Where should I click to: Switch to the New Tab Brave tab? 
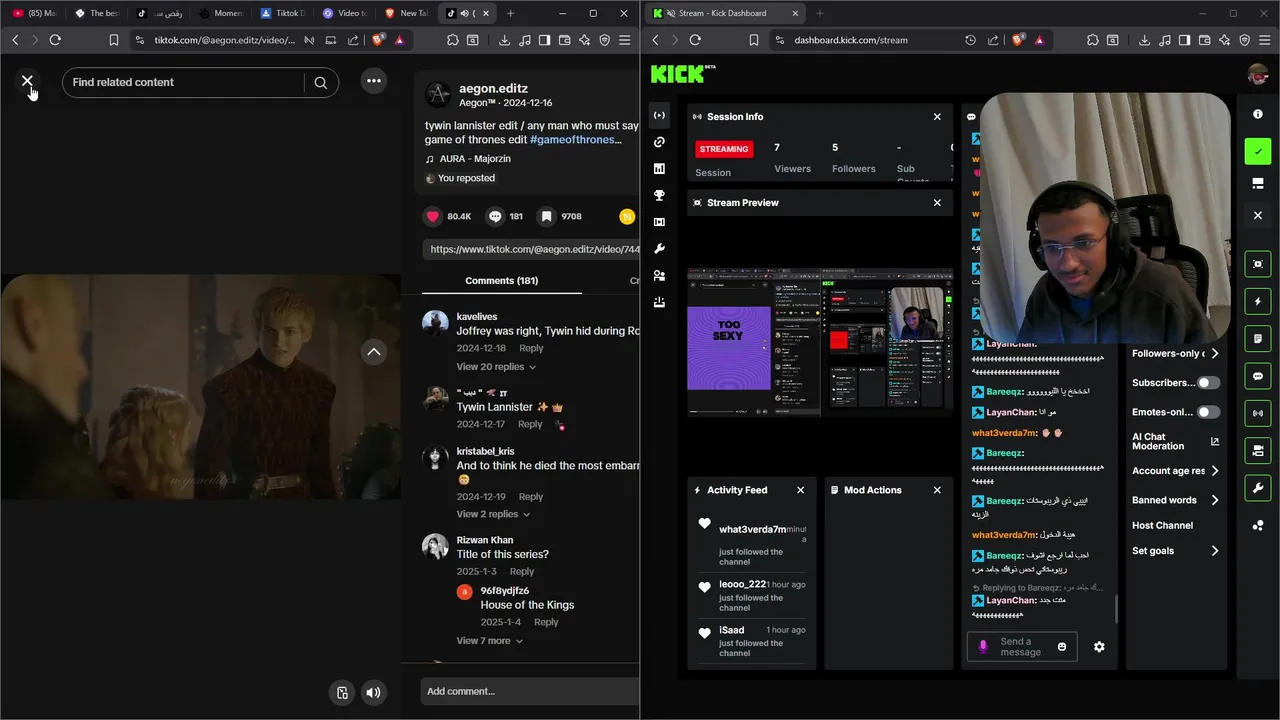407,13
